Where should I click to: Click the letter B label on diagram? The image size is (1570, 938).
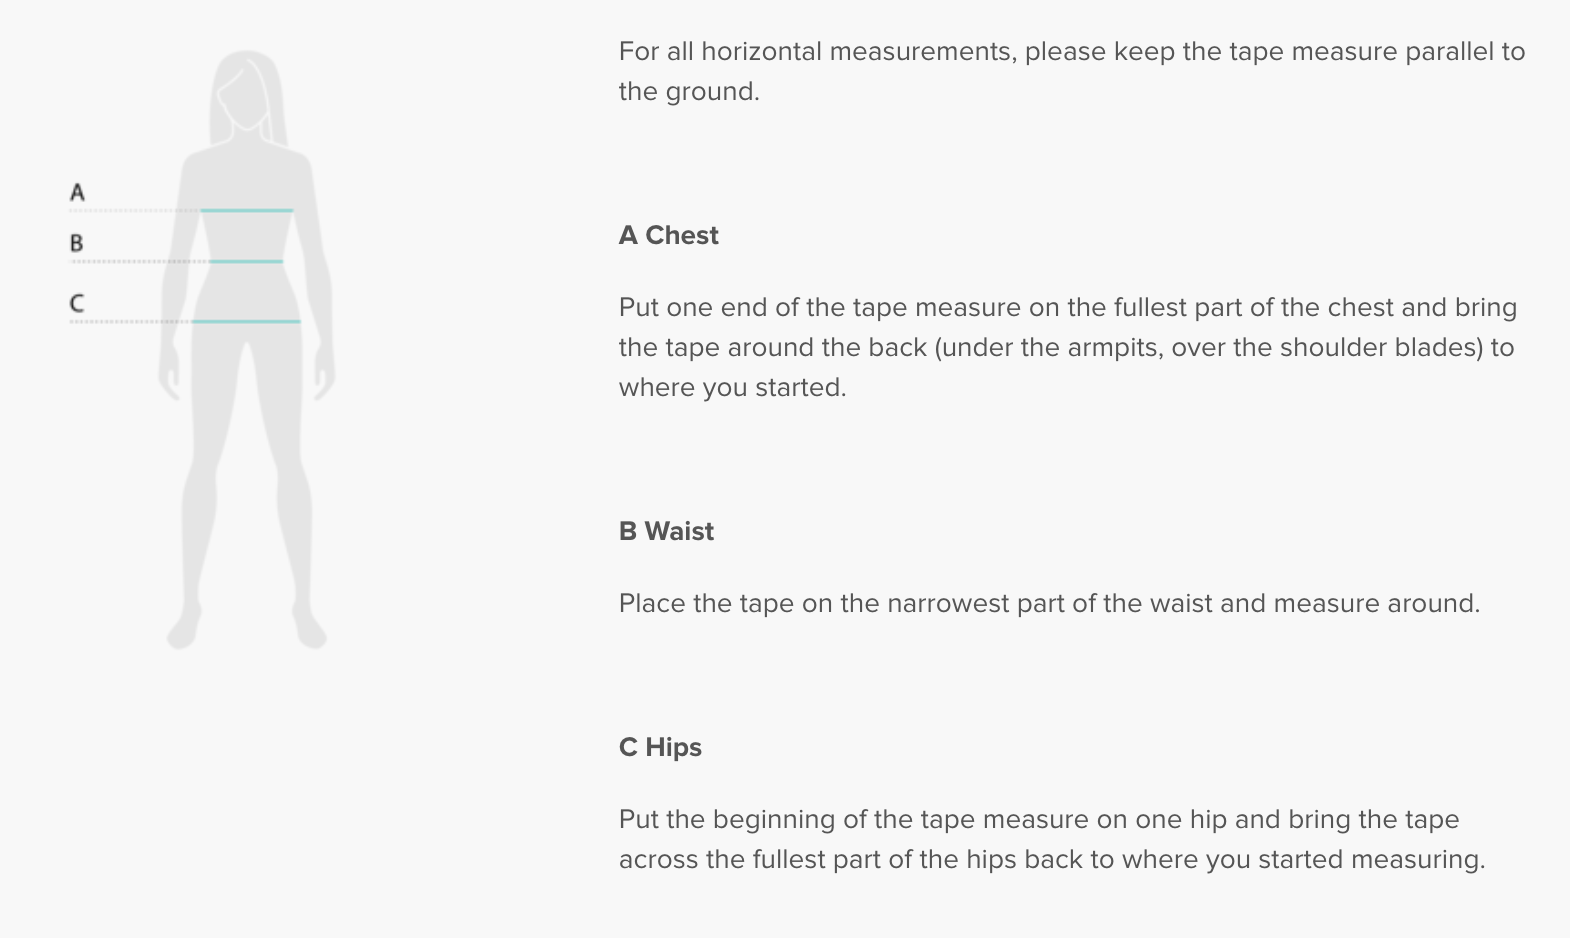pyautogui.click(x=76, y=243)
